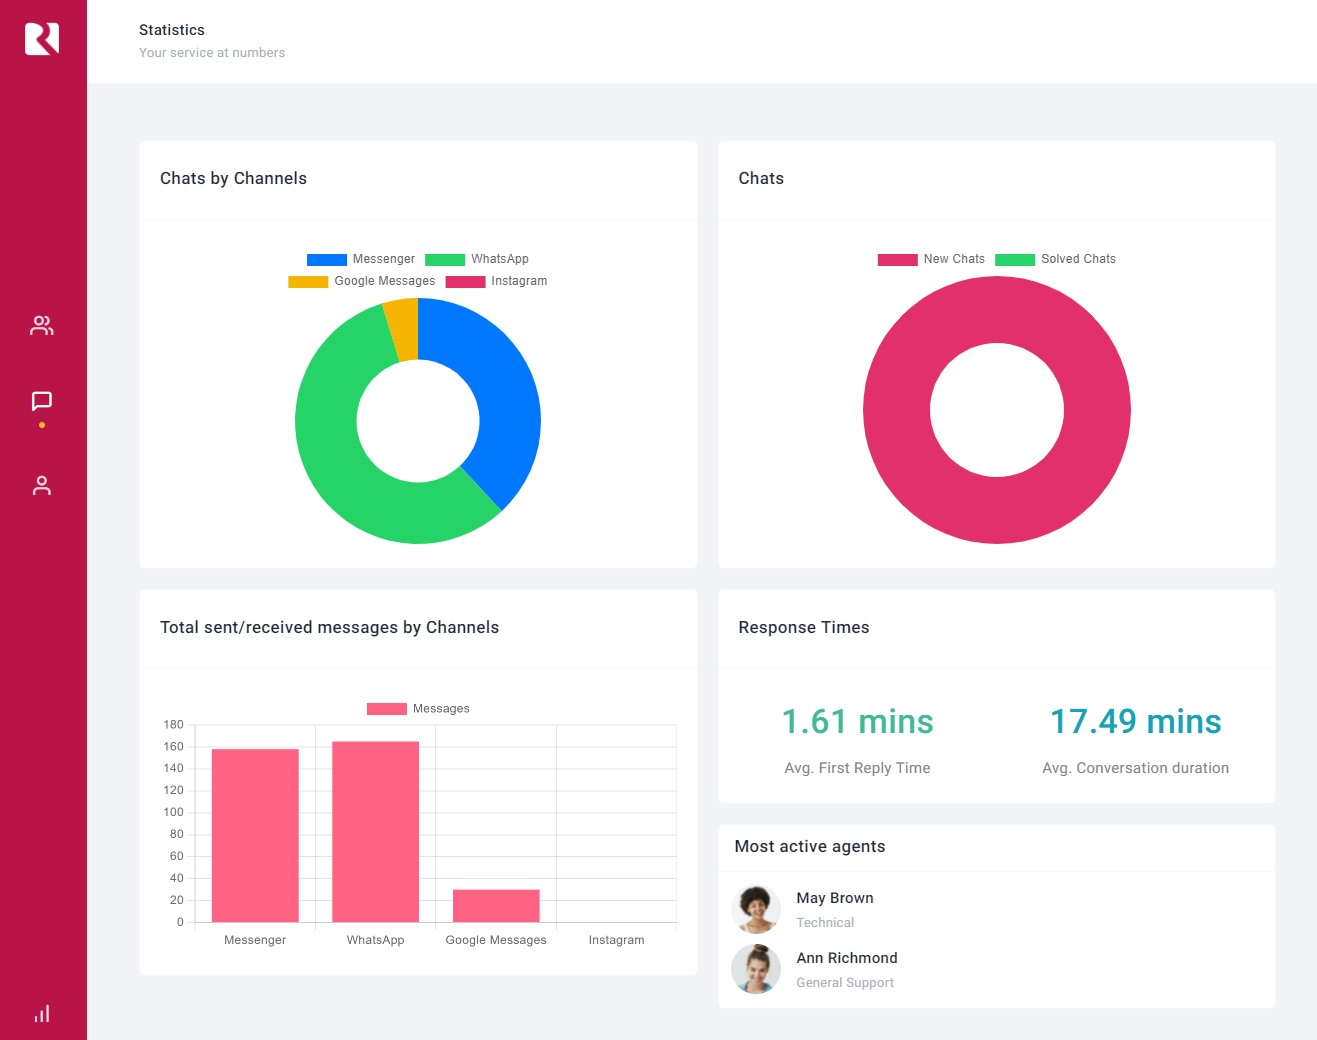The height and width of the screenshot is (1040, 1317).
Task: Click the 17.49 mins conversation duration value
Action: tap(1136, 722)
